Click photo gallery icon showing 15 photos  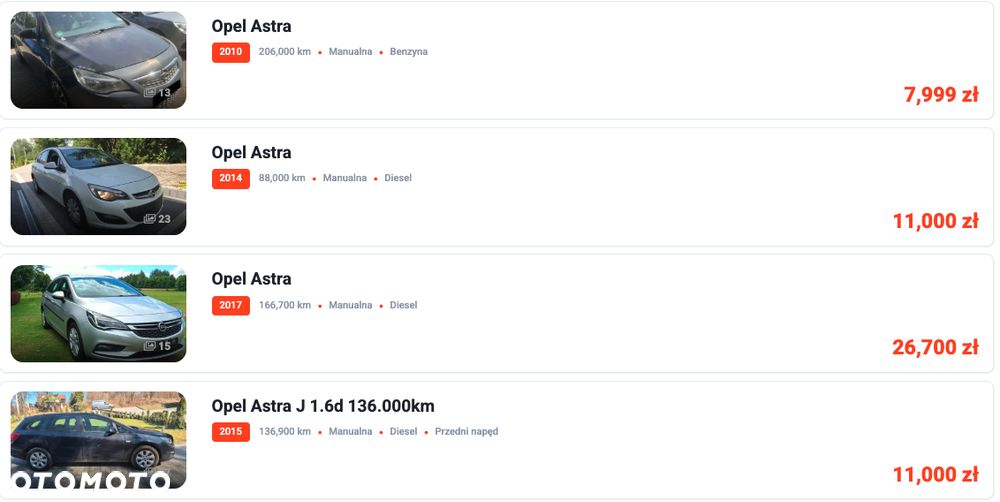tap(157, 346)
